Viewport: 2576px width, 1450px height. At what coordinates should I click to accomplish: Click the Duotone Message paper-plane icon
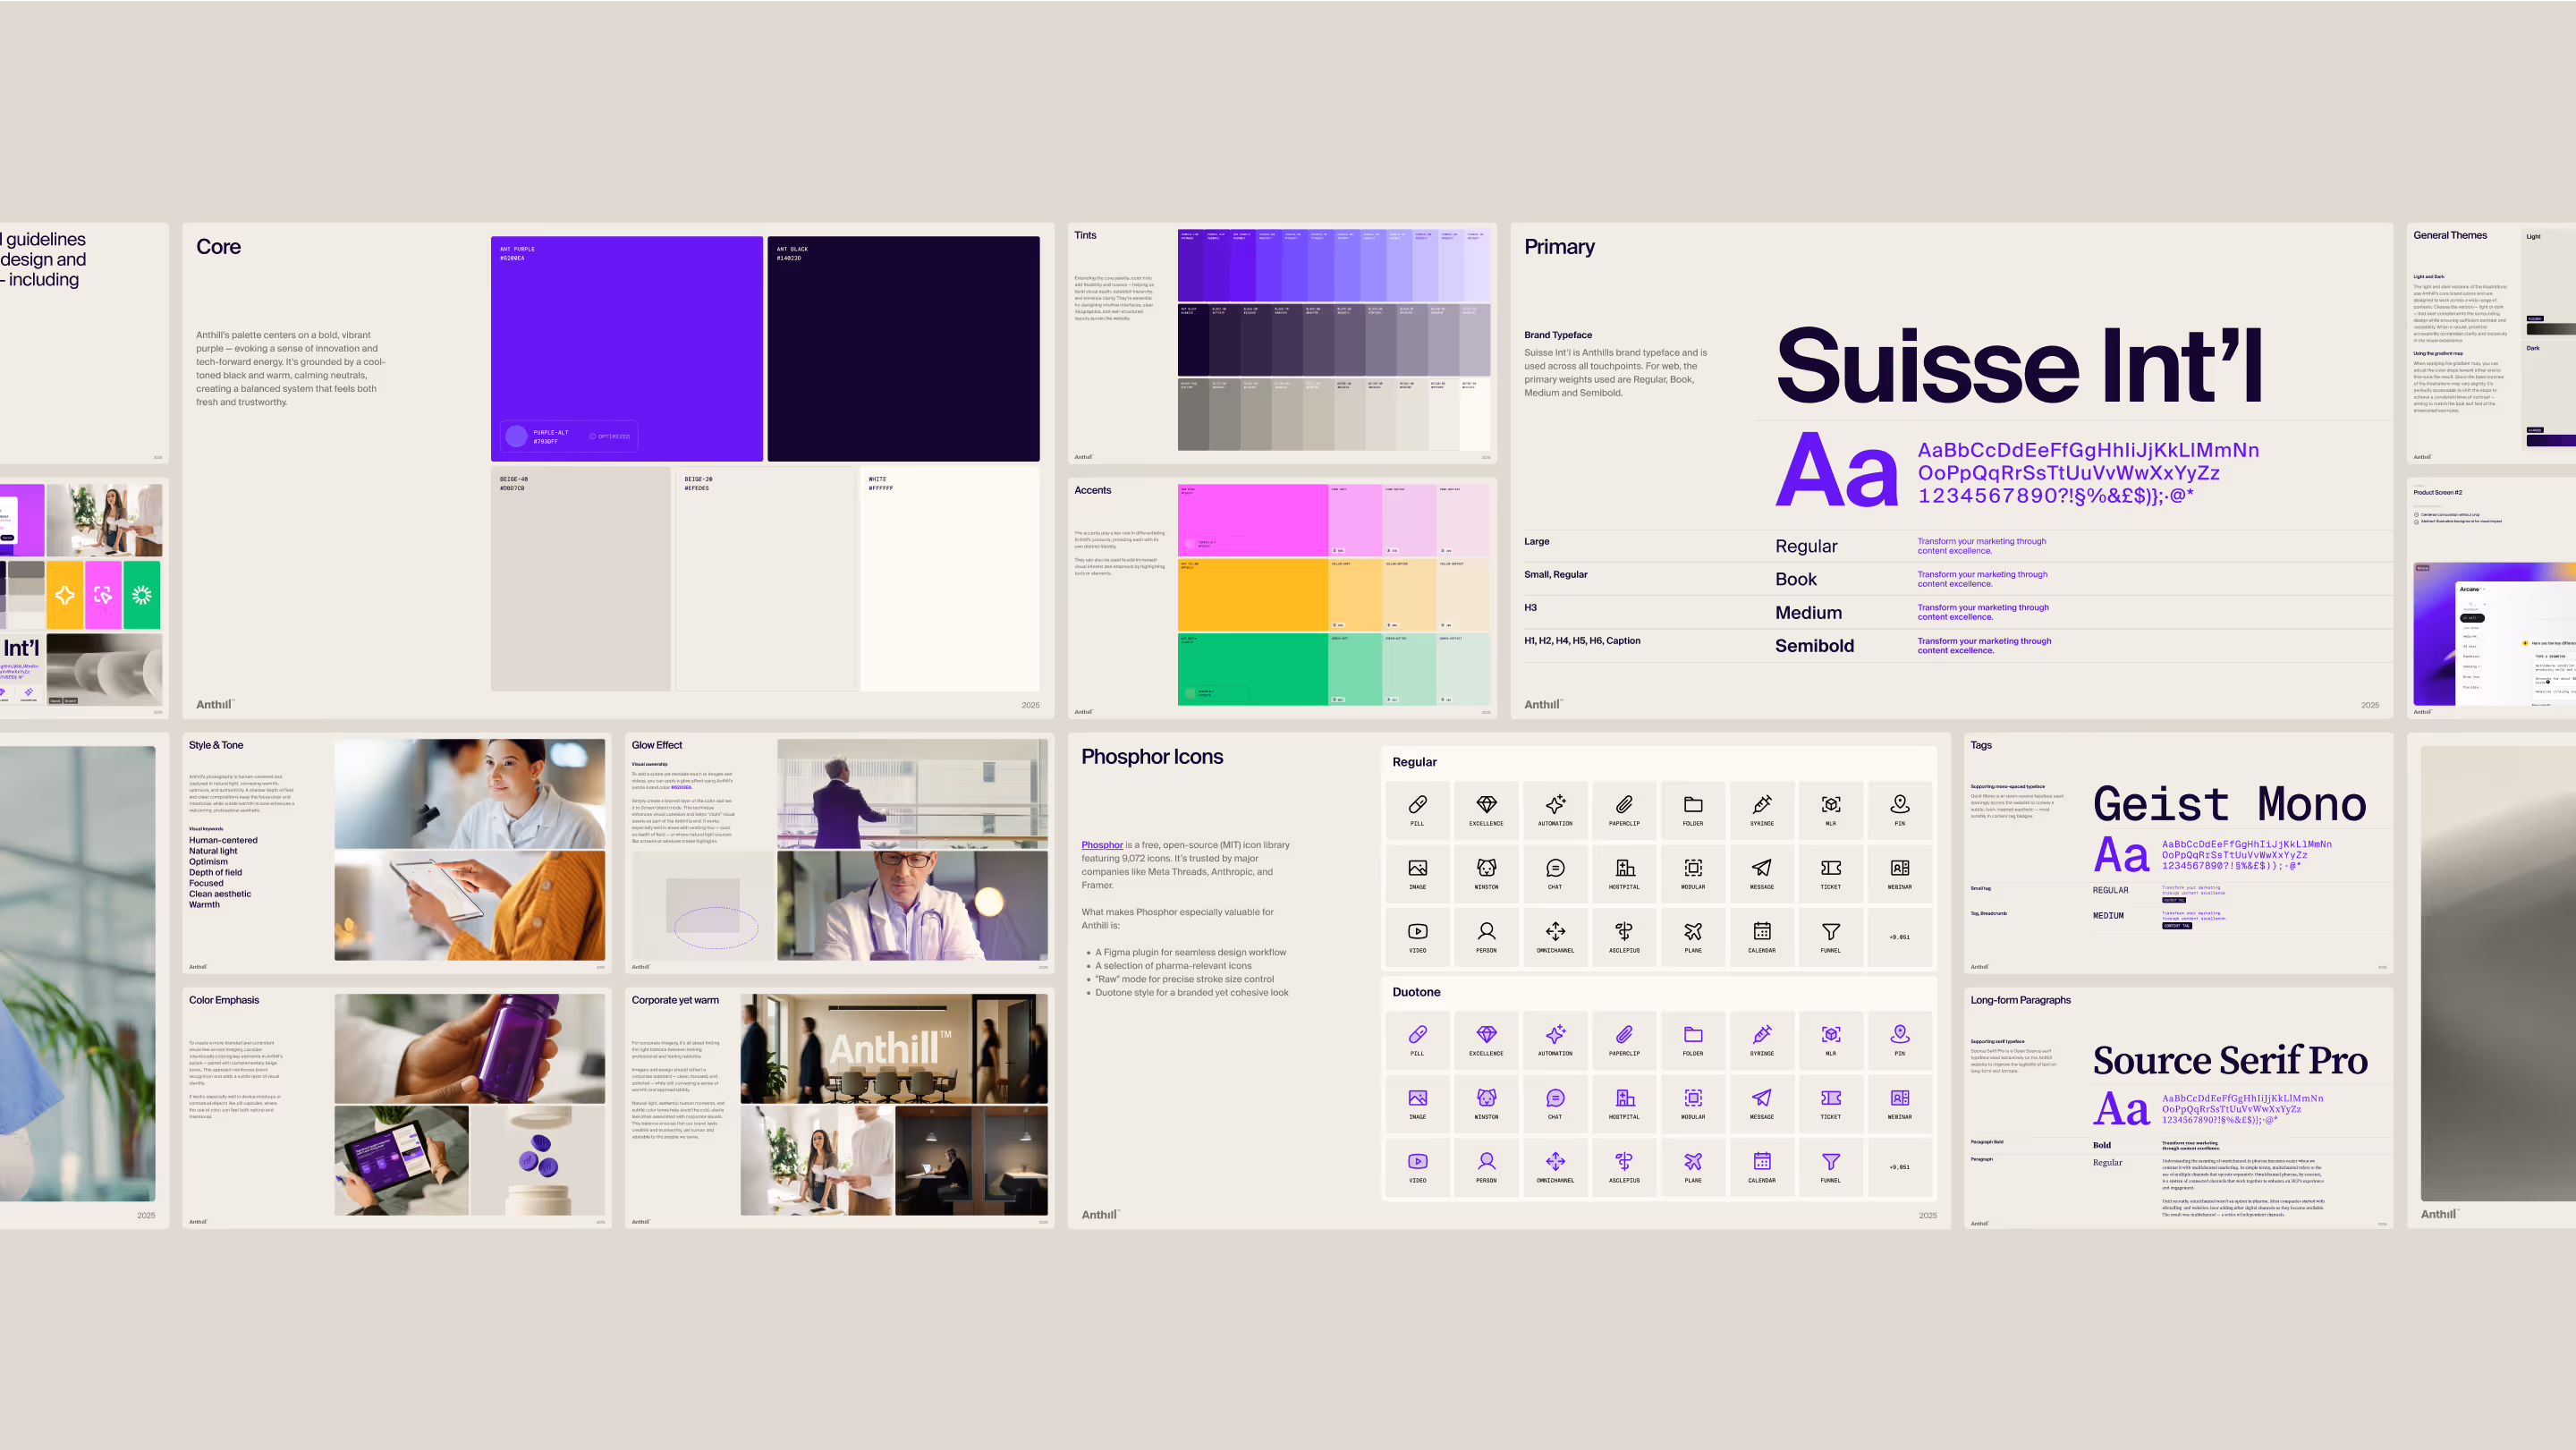(x=1761, y=1098)
